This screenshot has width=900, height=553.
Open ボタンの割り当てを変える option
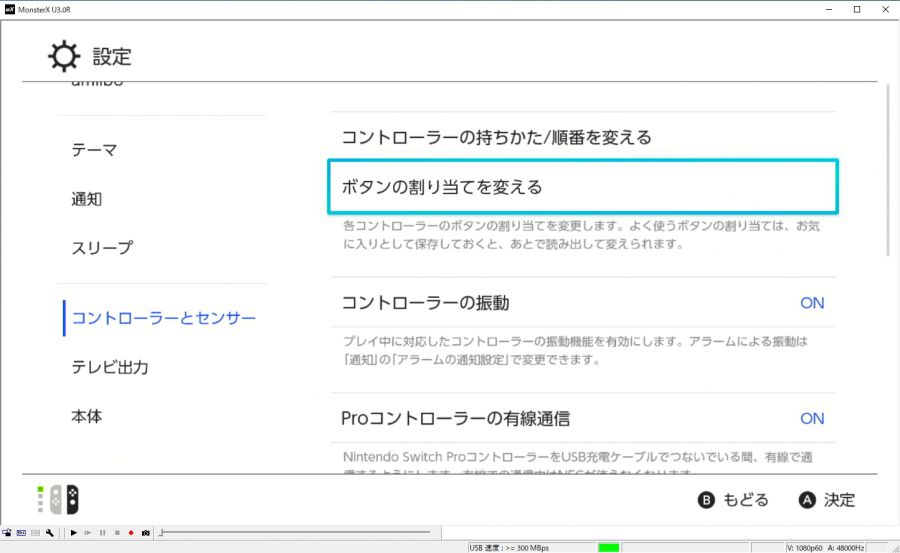coord(583,187)
